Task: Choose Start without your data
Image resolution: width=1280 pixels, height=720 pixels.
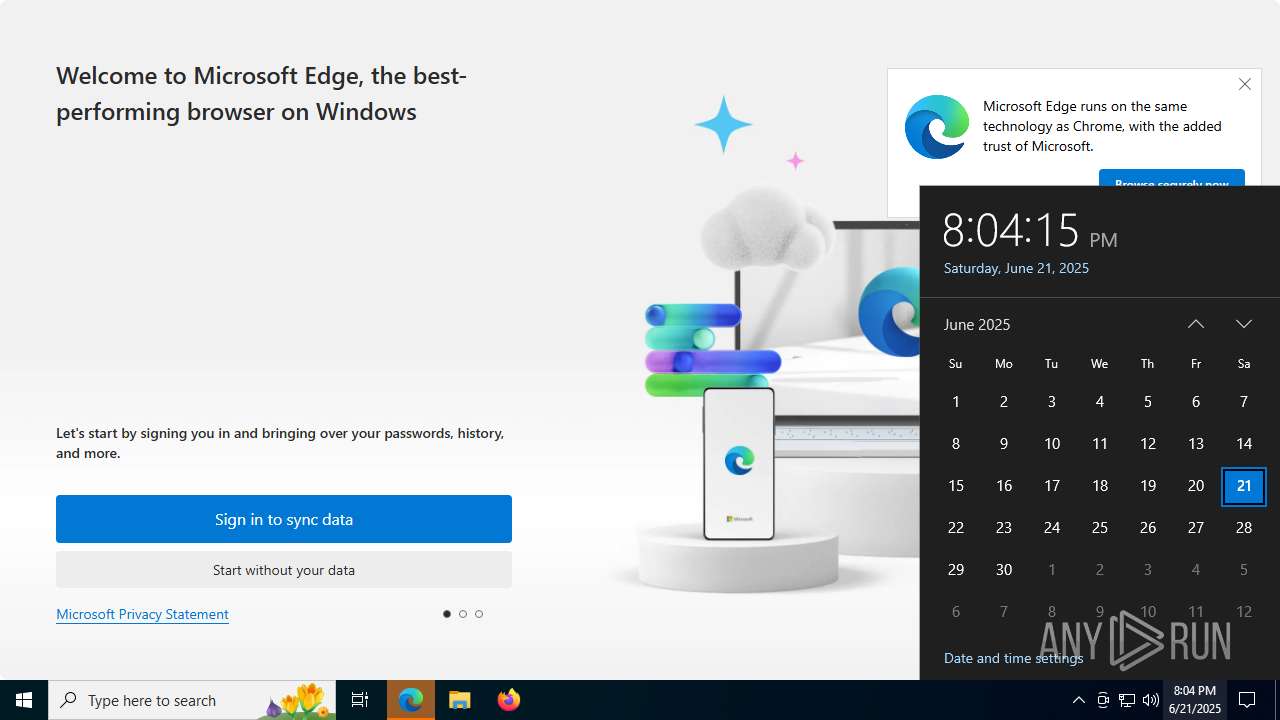Action: (284, 570)
